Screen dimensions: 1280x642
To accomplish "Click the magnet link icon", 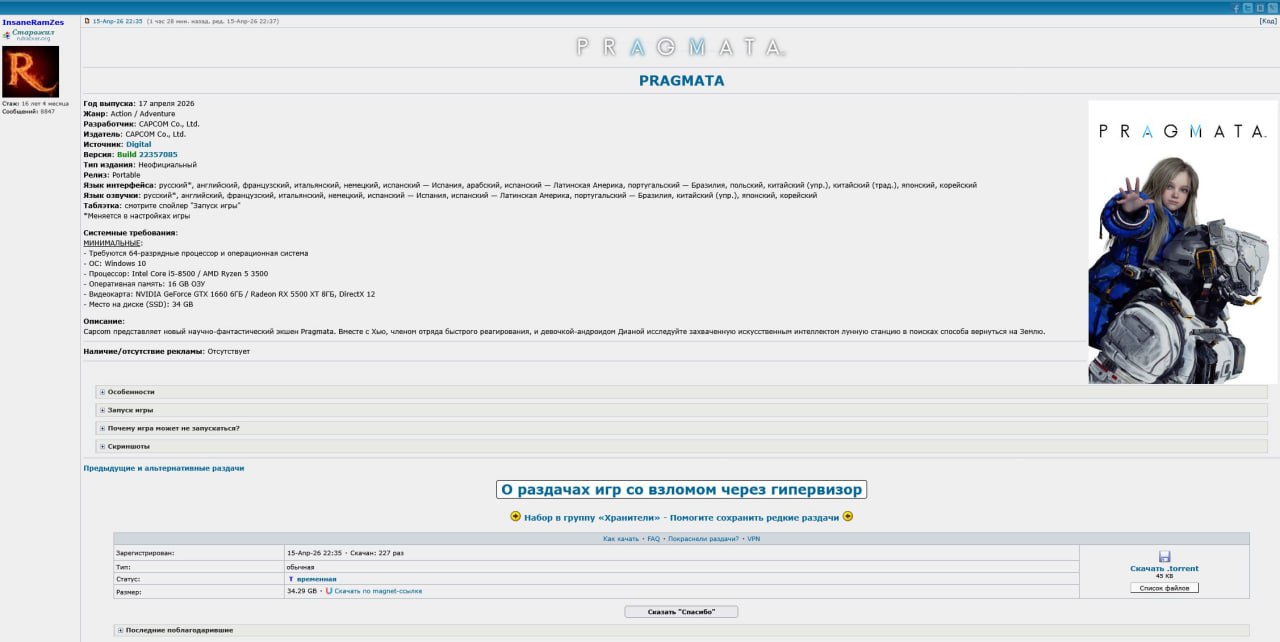I will coord(329,591).
